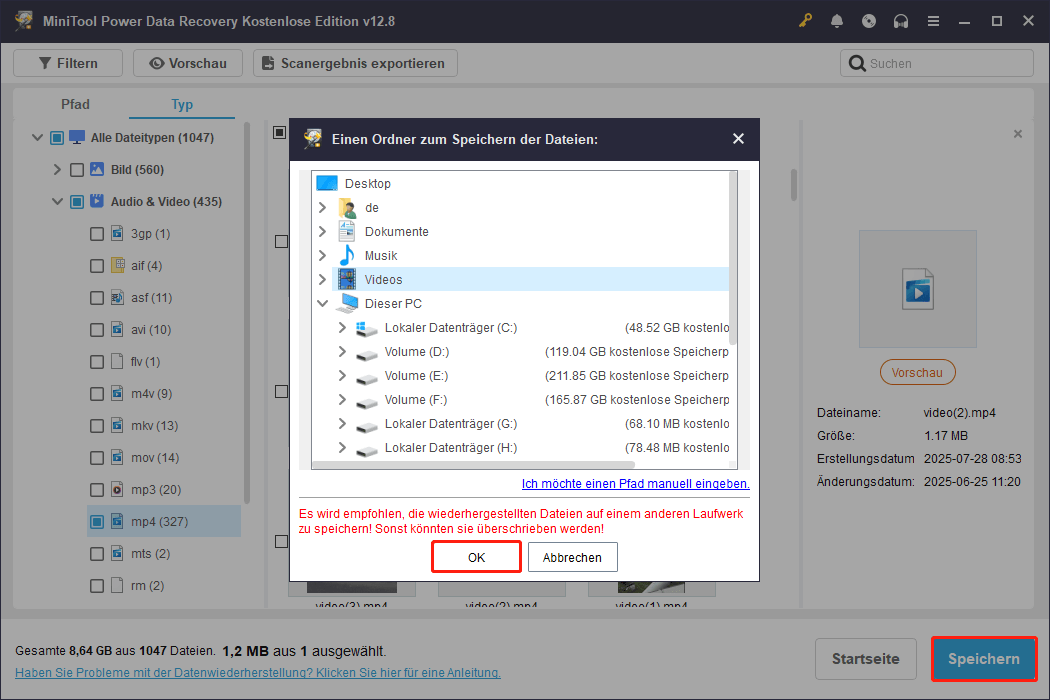
Task: Click the disc icon in title bar
Action: 869,21
